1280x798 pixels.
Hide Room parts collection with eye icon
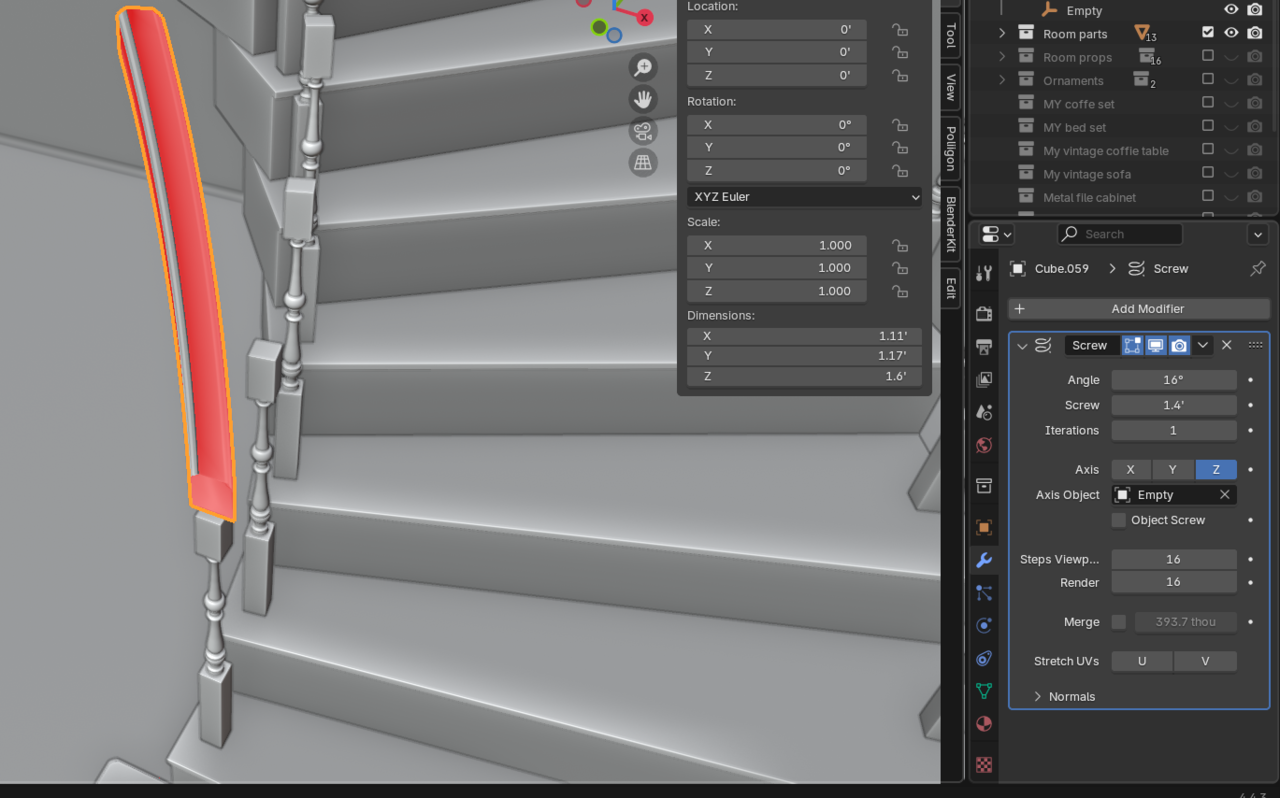point(1231,33)
